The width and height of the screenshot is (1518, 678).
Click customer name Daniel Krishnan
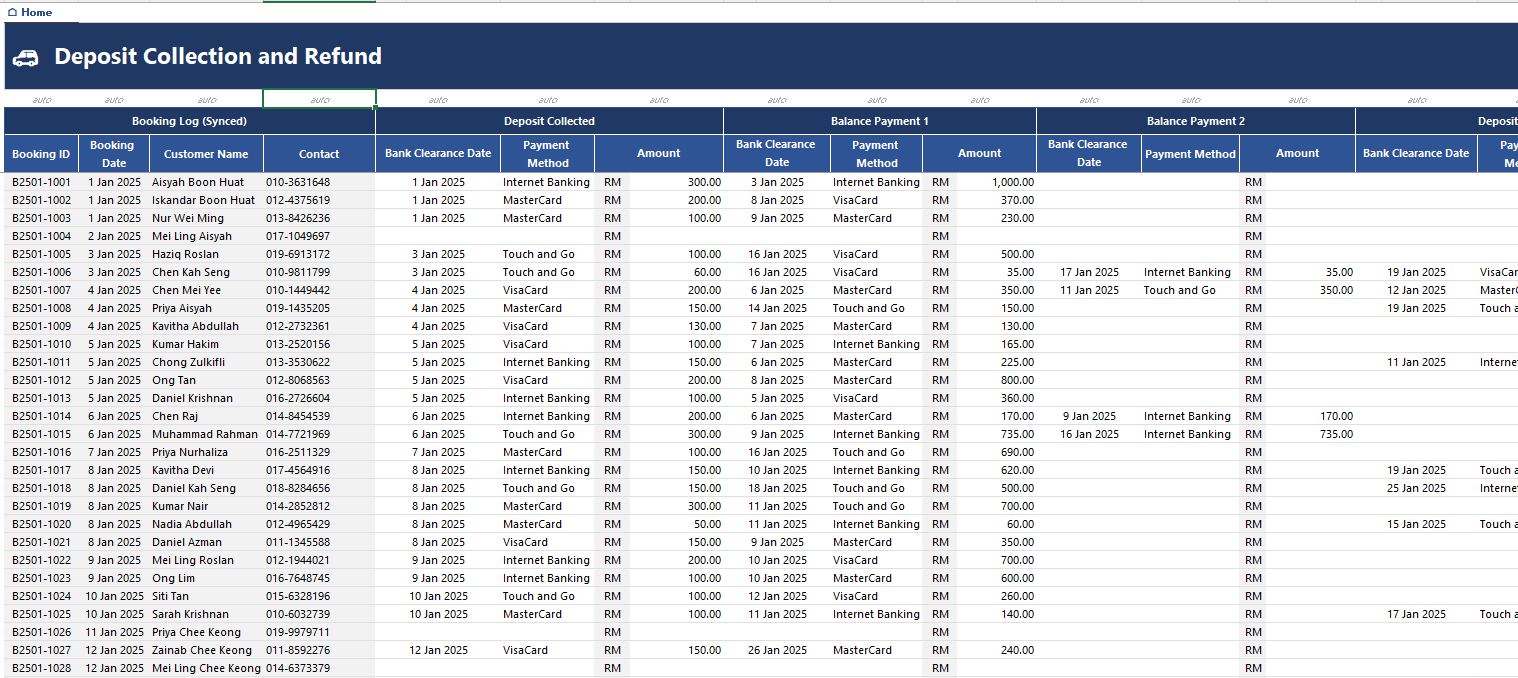192,398
